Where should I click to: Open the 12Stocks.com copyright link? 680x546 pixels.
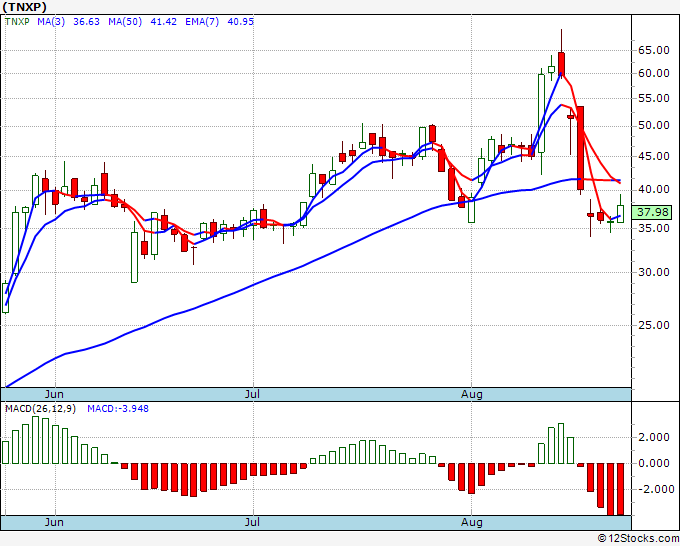pyautogui.click(x=638, y=539)
